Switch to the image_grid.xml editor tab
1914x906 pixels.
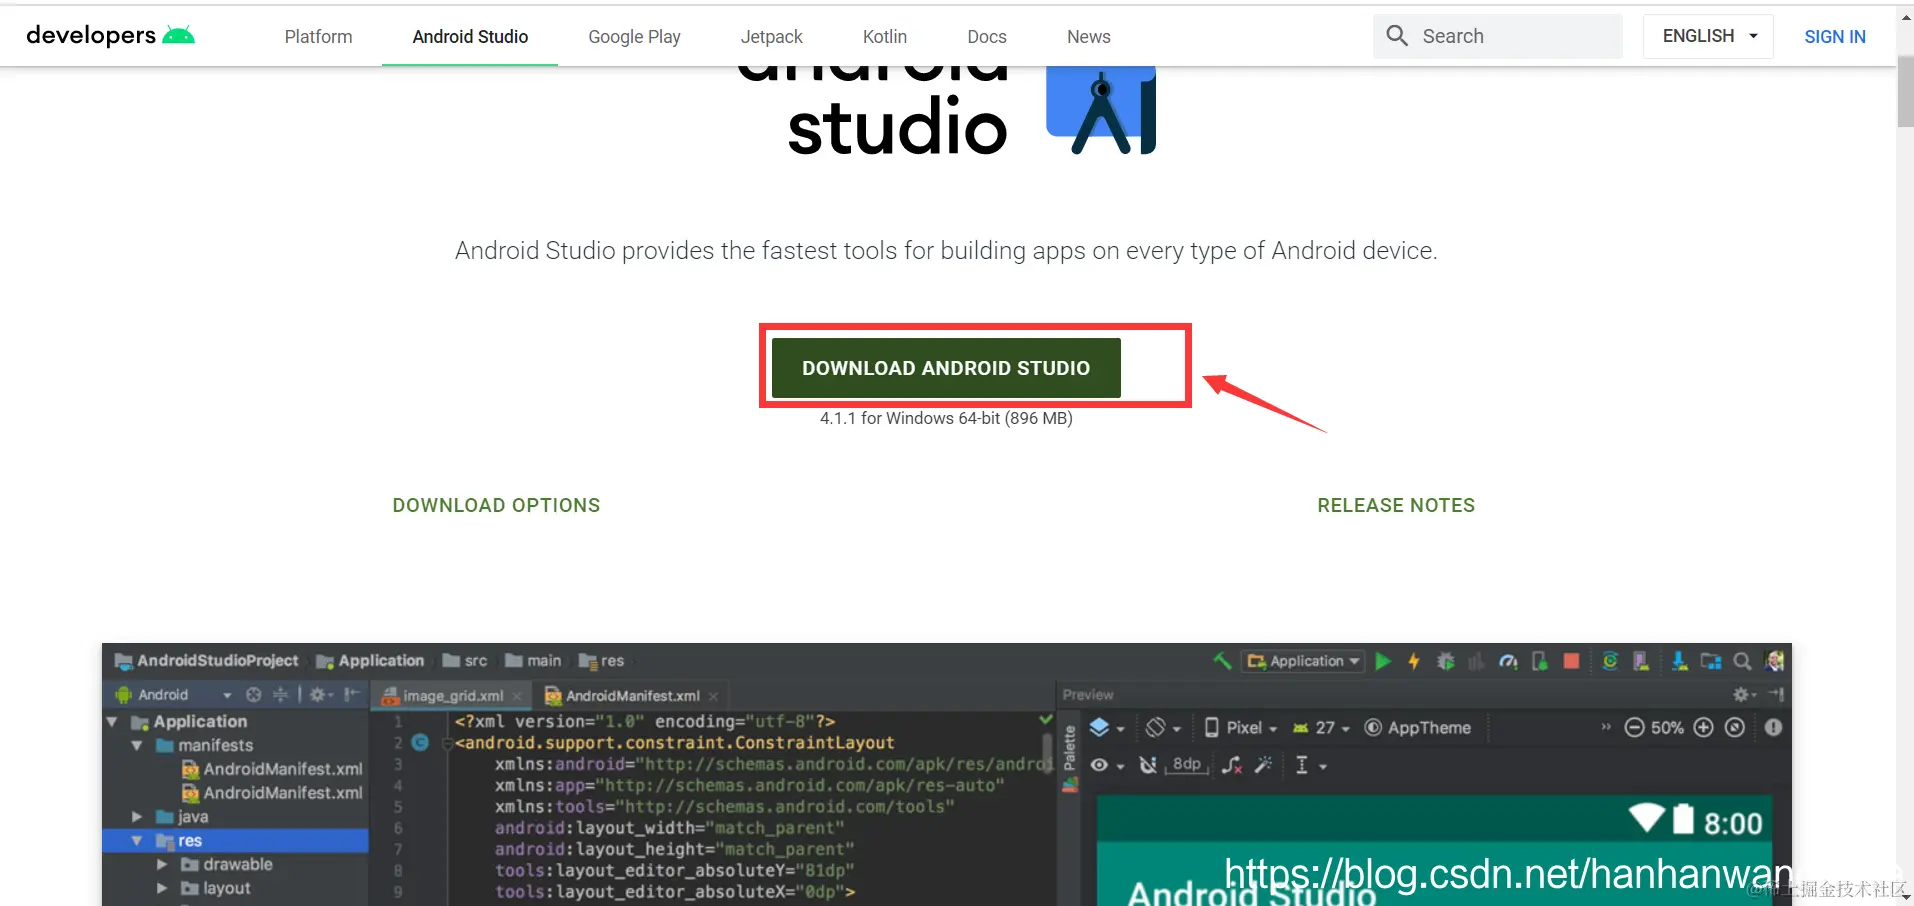click(x=453, y=695)
